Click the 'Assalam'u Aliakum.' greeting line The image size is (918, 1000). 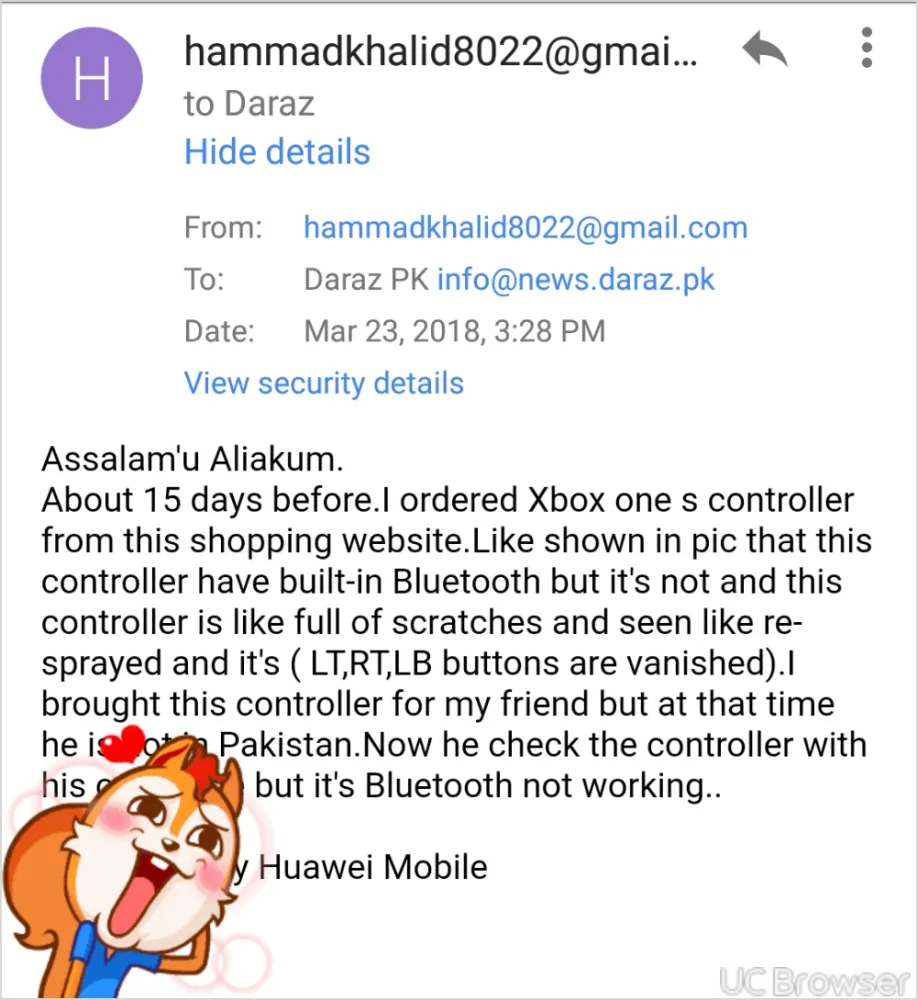click(193, 459)
